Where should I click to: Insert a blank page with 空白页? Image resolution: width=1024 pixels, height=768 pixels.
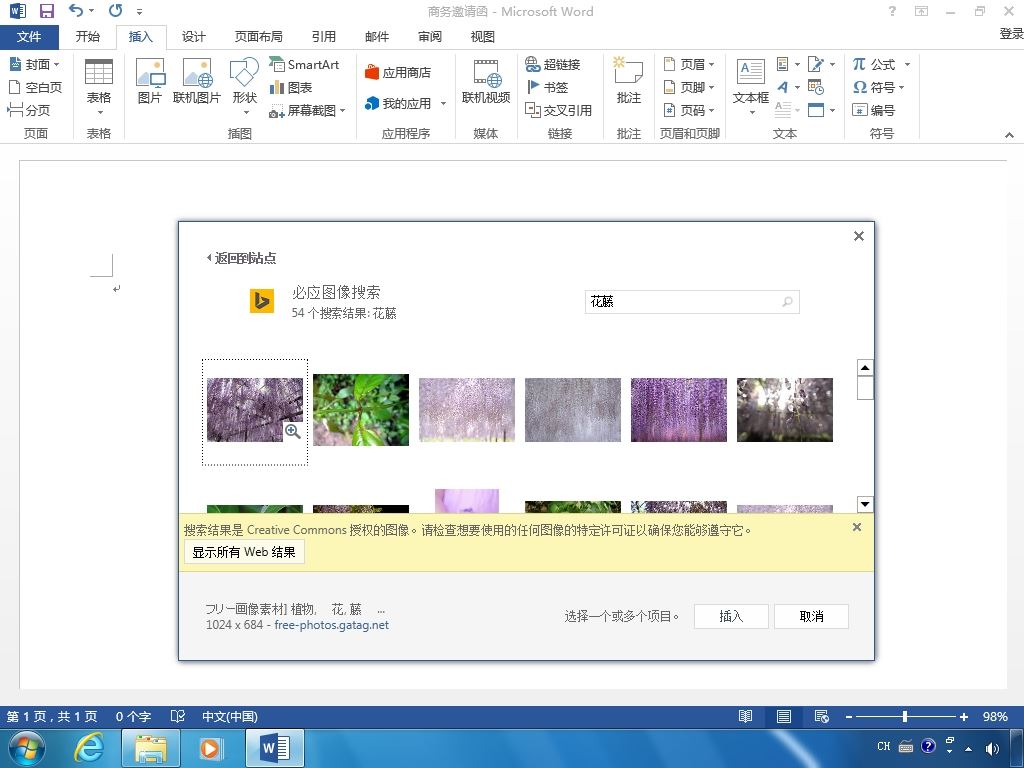click(x=35, y=87)
